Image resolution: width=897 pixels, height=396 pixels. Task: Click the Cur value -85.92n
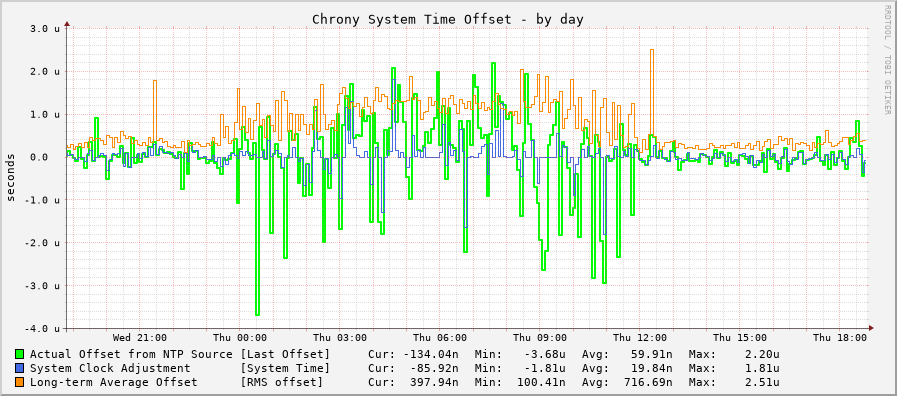434,368
